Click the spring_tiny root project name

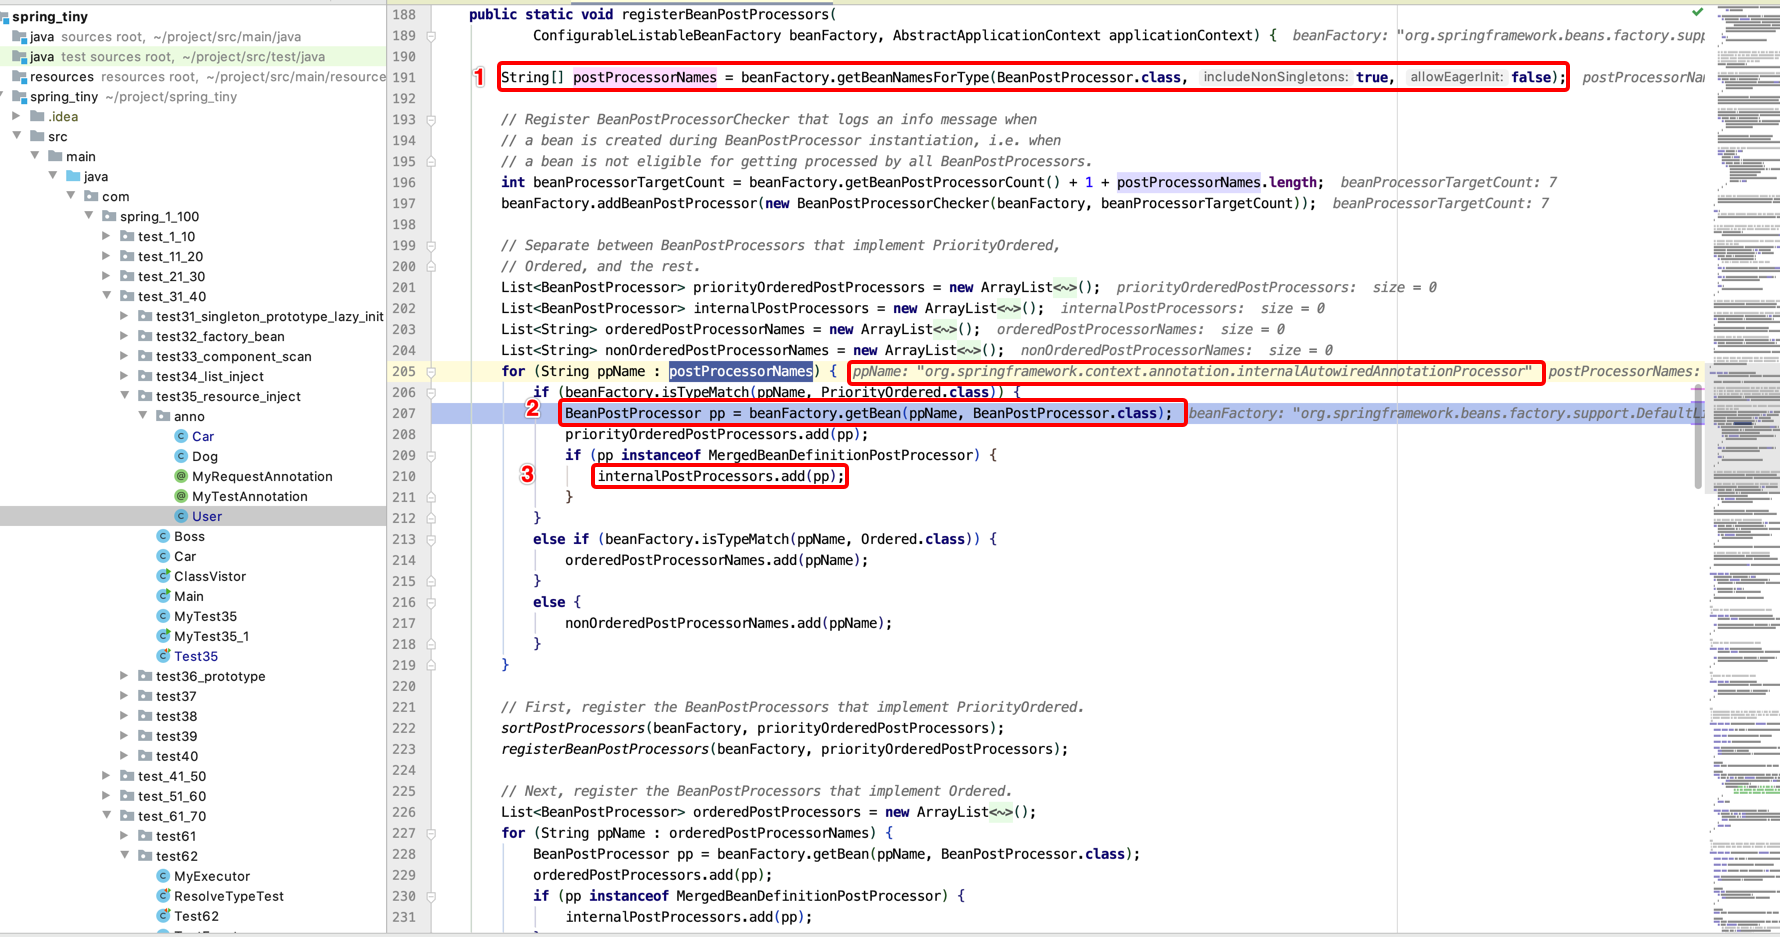click(50, 16)
